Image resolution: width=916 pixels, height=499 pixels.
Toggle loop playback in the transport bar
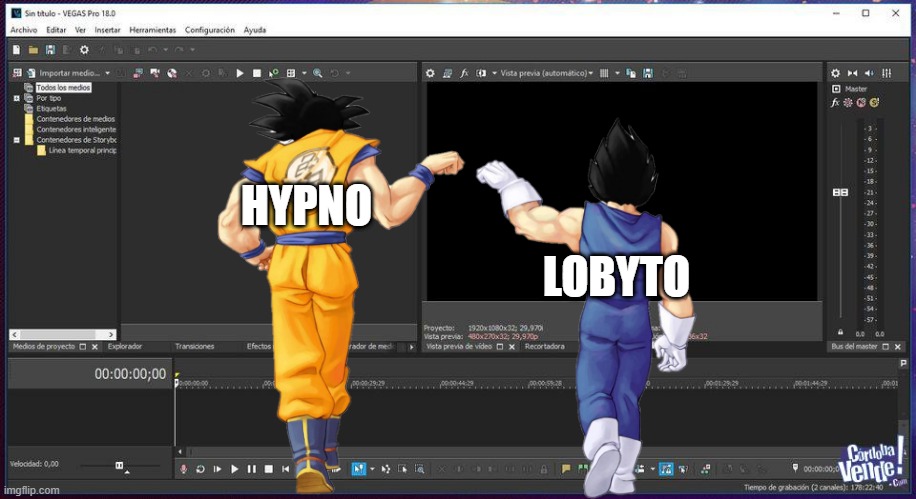(x=200, y=469)
